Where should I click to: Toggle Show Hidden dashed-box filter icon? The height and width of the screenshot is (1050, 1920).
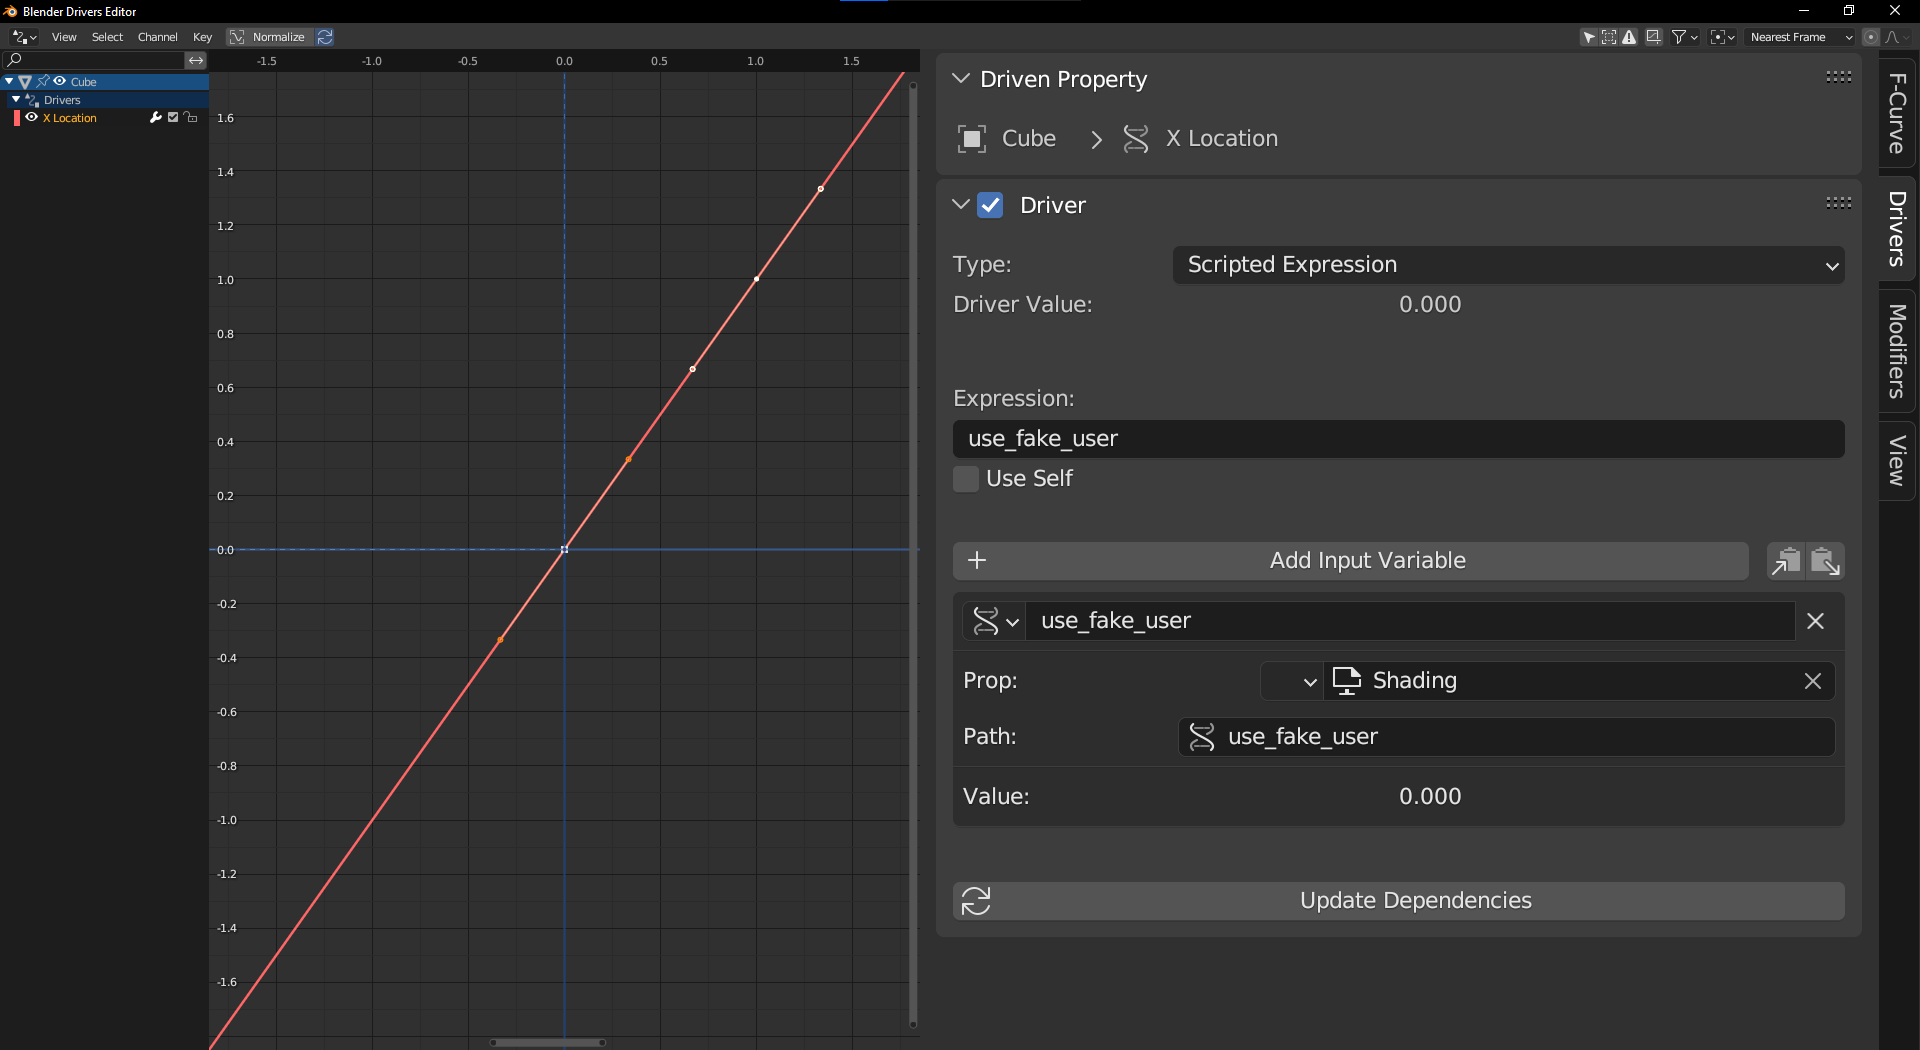click(1608, 37)
